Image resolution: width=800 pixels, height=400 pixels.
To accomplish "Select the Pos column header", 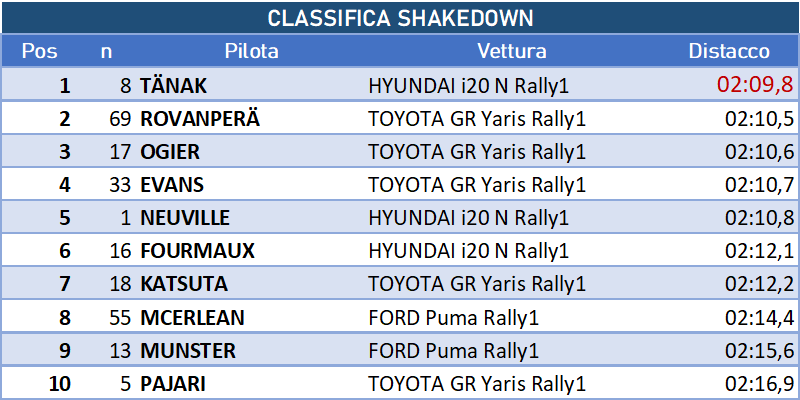I will pyautogui.click(x=39, y=51).
